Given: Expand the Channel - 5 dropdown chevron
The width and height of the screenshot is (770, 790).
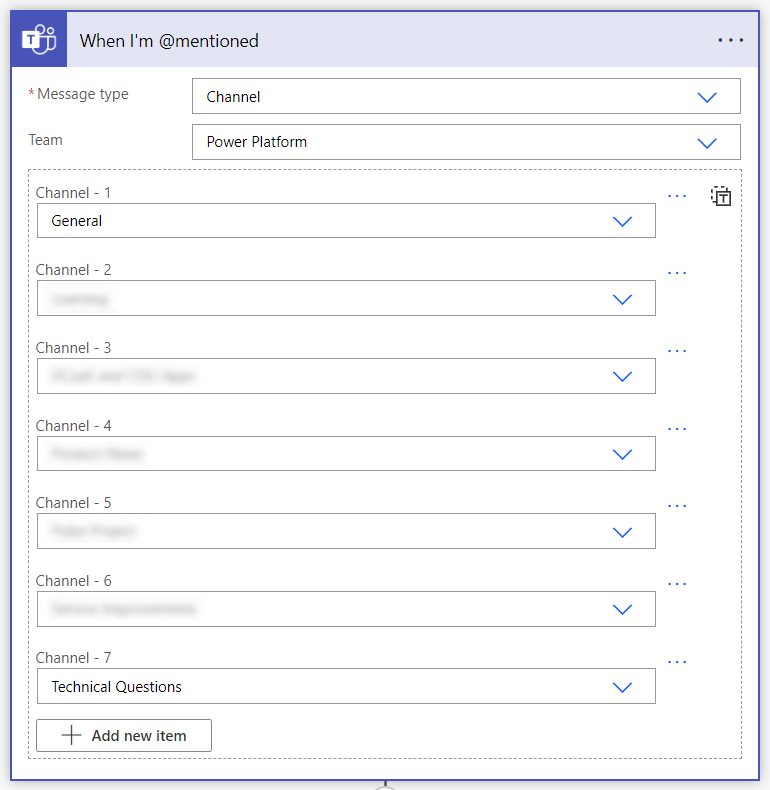Looking at the screenshot, I should point(622,532).
